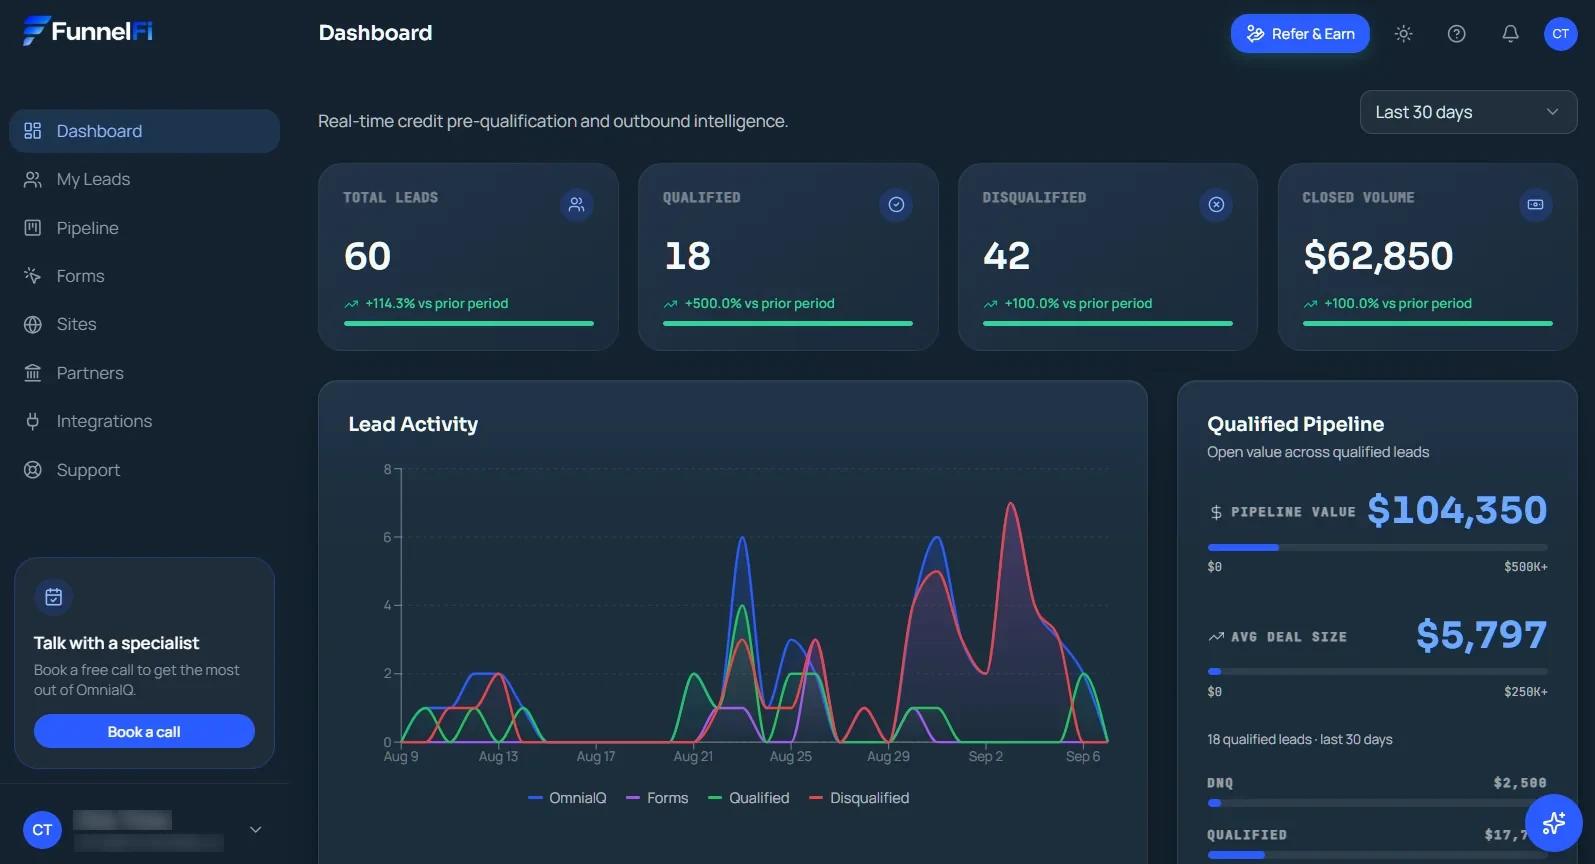The image size is (1595, 864).
Task: Click the Lead Activity chart heading
Action: click(x=413, y=424)
